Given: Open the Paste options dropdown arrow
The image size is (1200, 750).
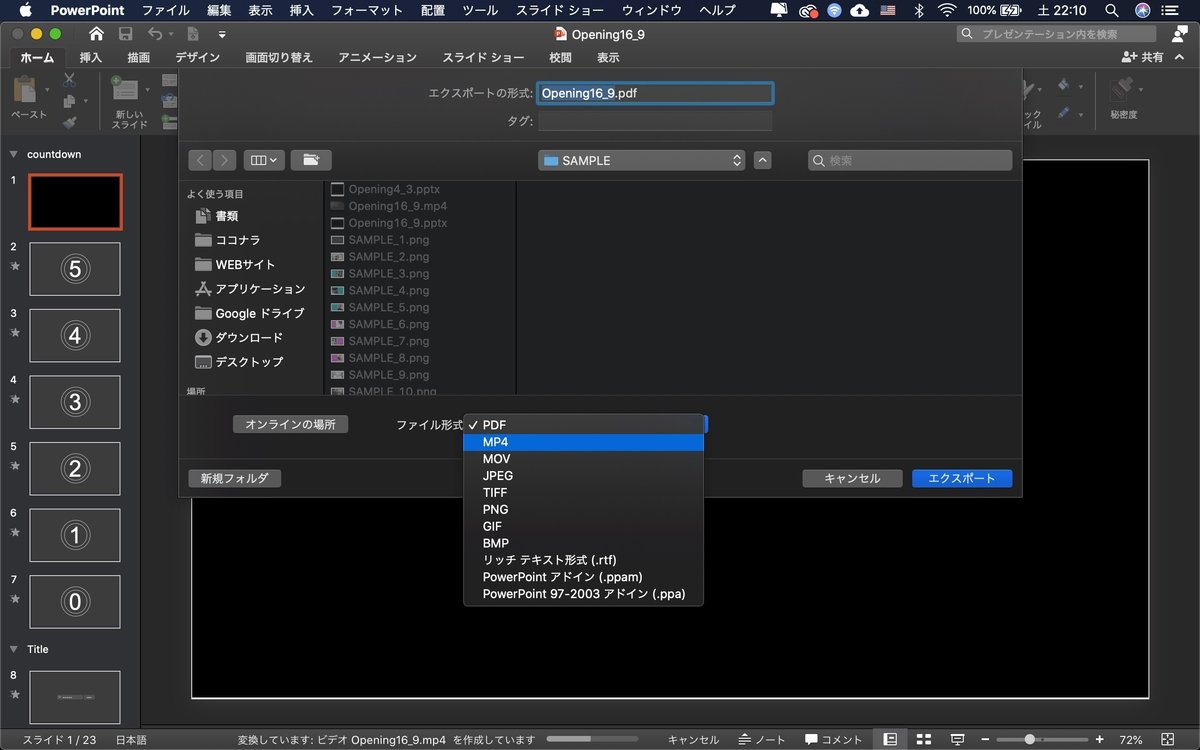Looking at the screenshot, I should point(46,90).
